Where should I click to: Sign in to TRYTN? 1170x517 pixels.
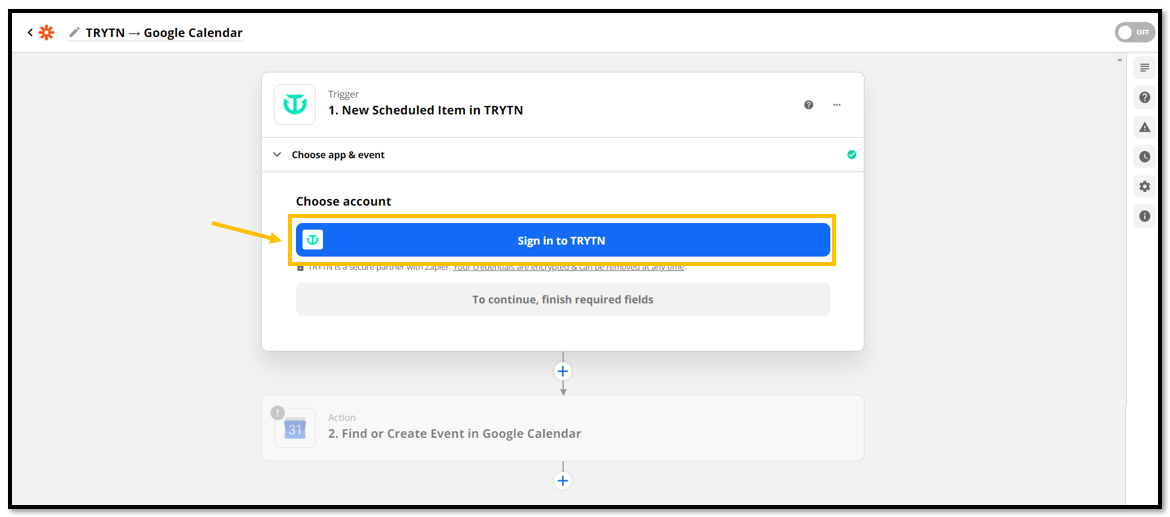[x=563, y=240]
